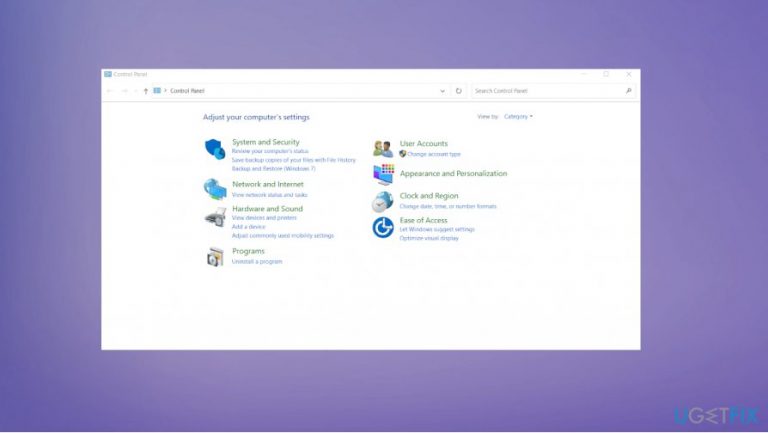Viewport: 768px width, 433px height.
Task: Click View network status and tasks
Action: click(x=269, y=195)
